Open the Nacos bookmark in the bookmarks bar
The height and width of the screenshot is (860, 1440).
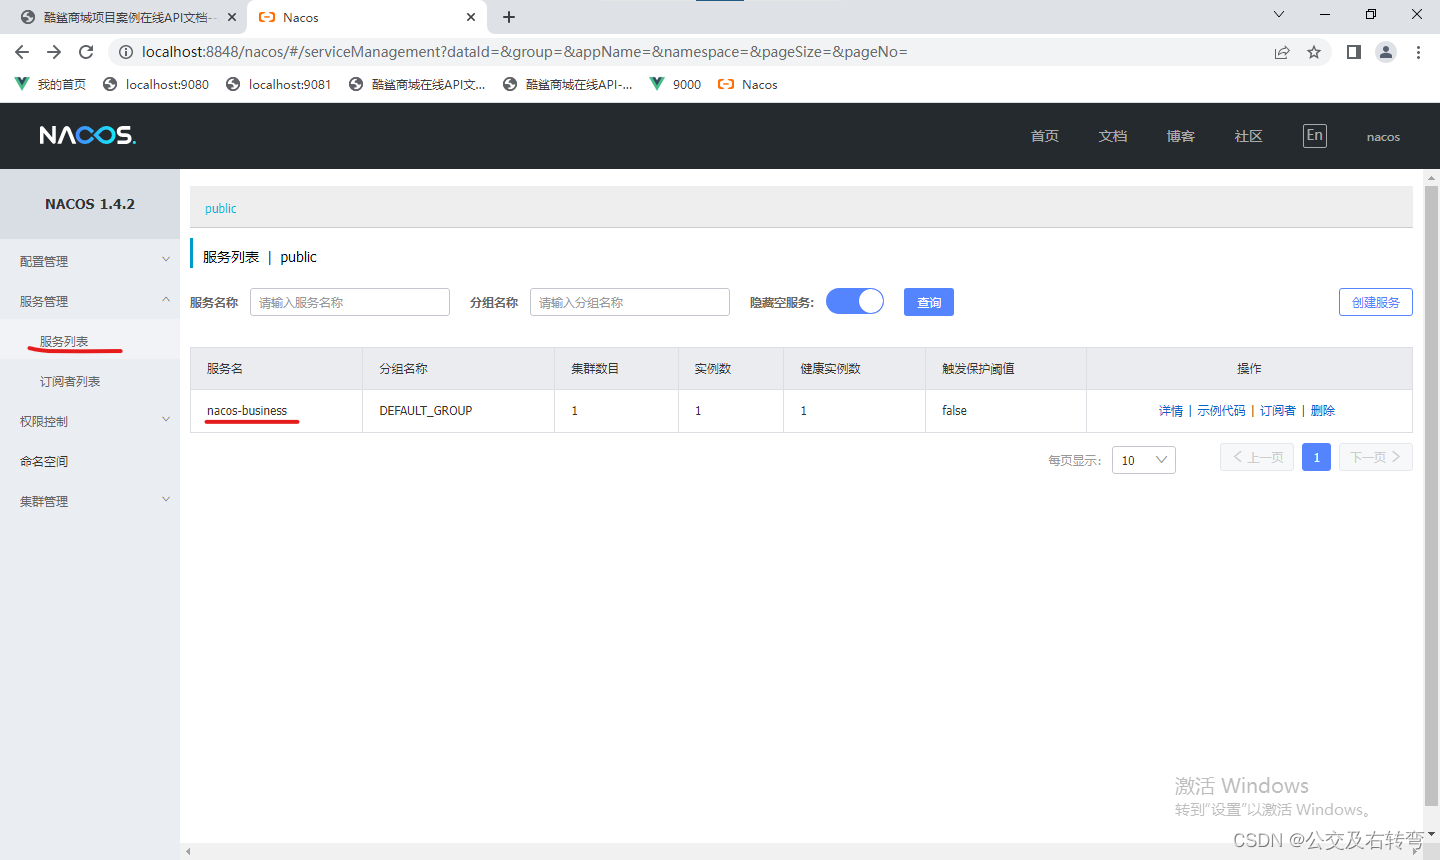[x=747, y=84]
